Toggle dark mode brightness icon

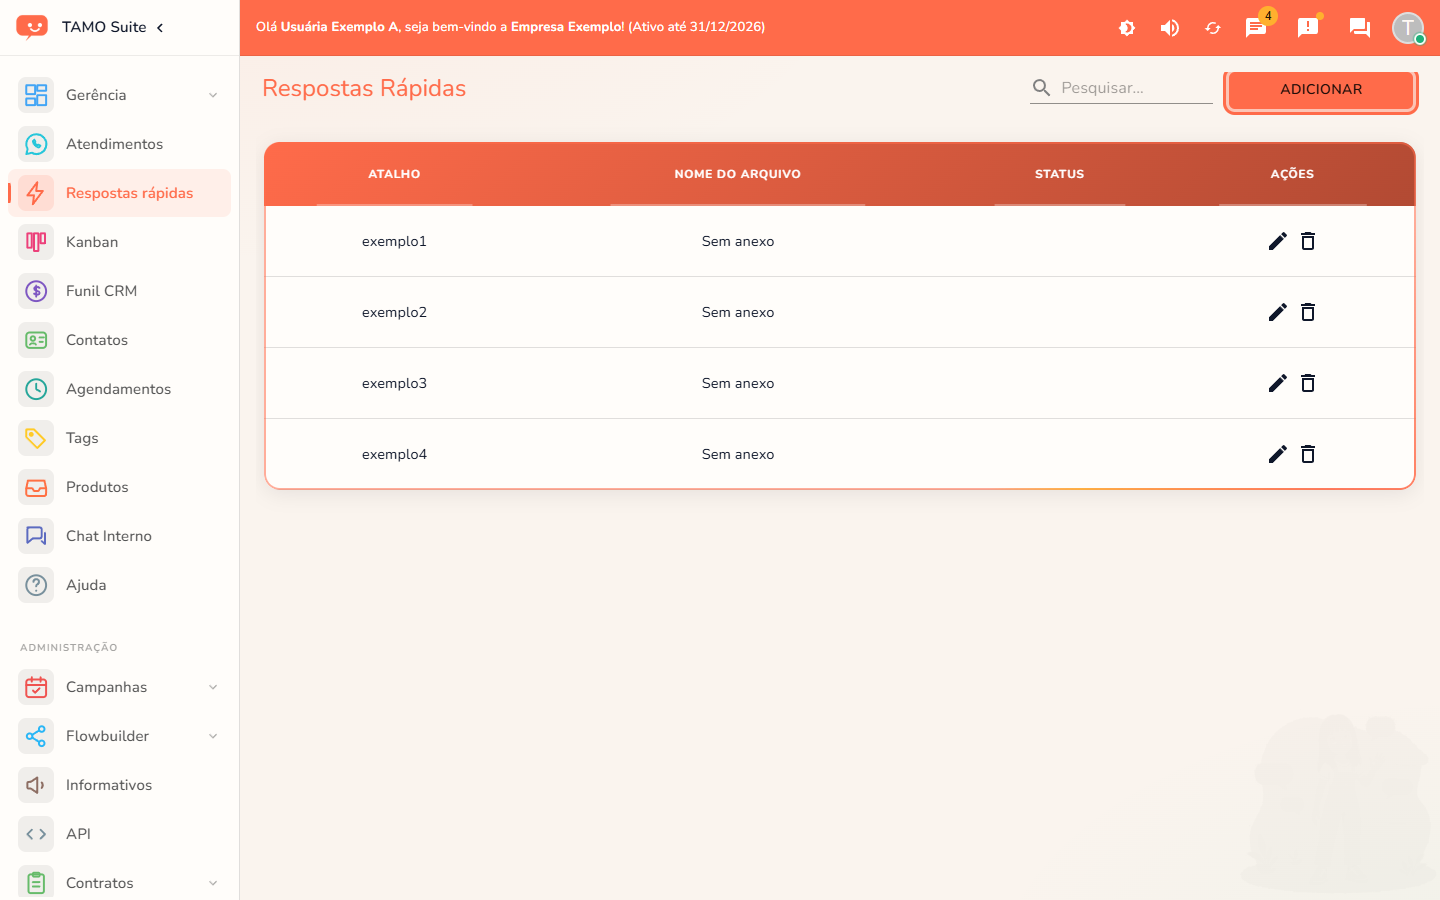tap(1127, 28)
